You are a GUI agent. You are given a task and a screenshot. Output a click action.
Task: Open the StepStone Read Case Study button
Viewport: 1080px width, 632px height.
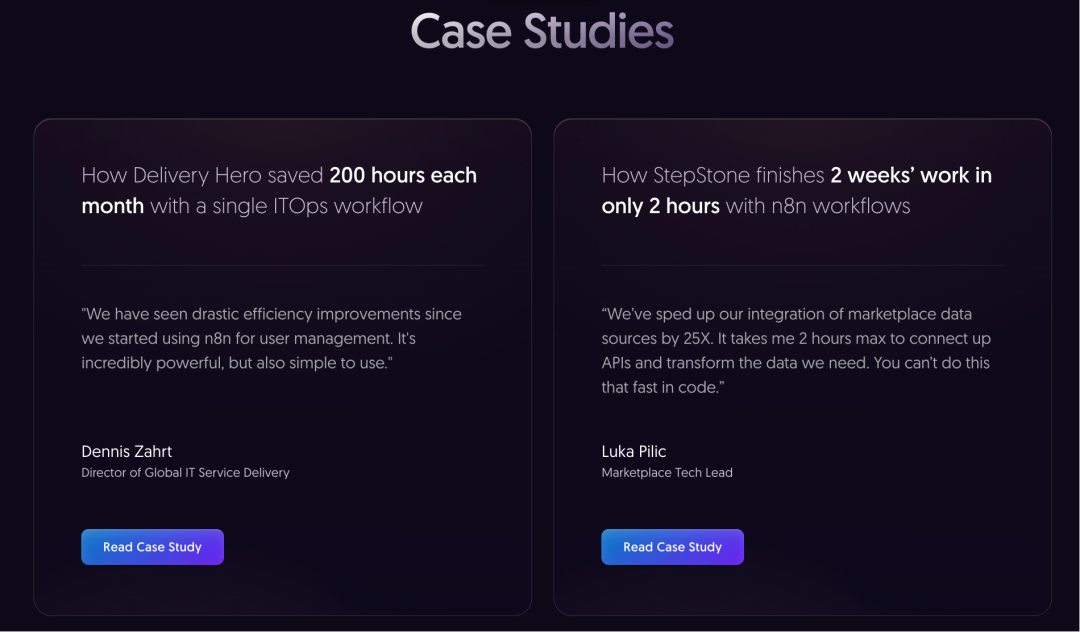click(672, 547)
